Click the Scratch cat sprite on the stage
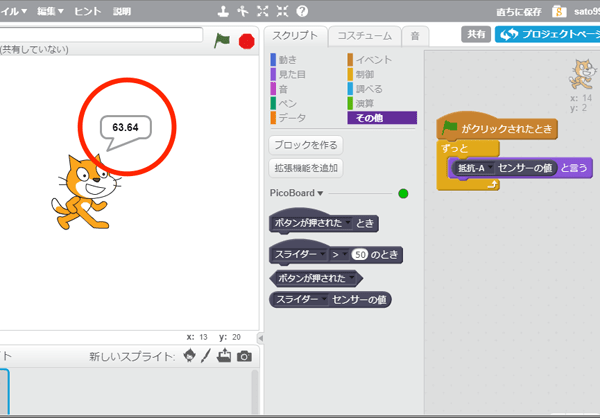The image size is (600, 418). 85,192
